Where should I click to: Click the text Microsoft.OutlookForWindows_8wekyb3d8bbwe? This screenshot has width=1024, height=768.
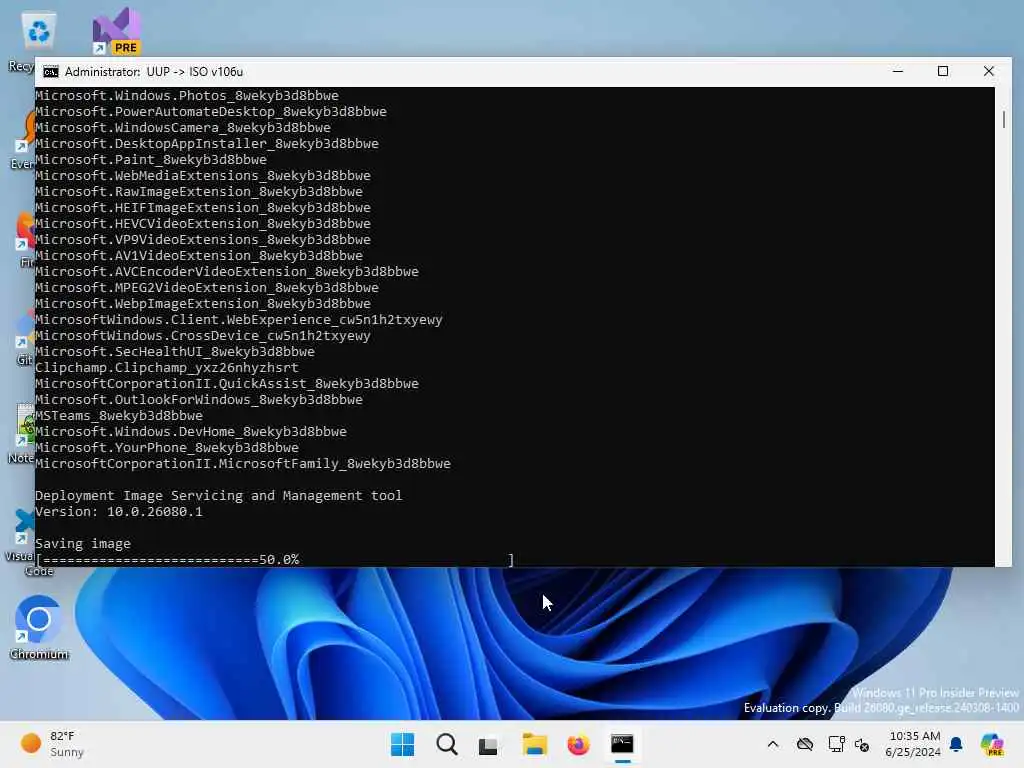199,400
